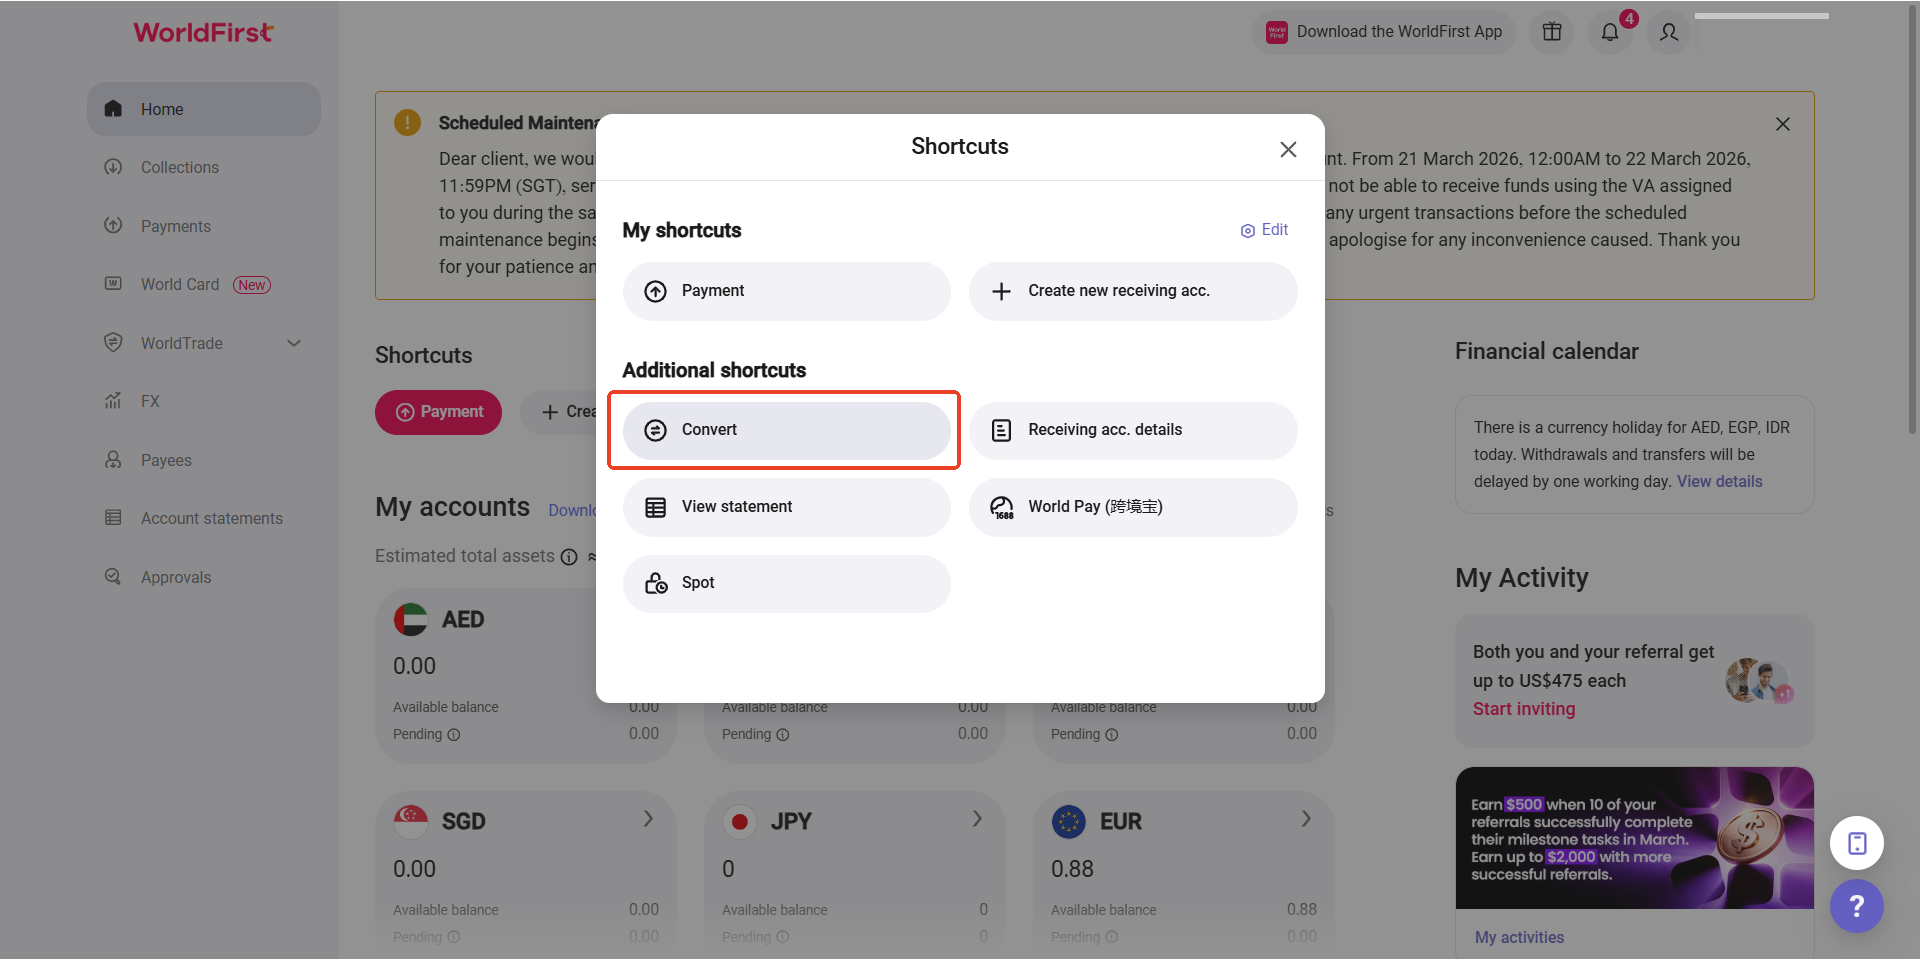Open the EUR account chevron
1920x959 pixels.
coord(1306,819)
